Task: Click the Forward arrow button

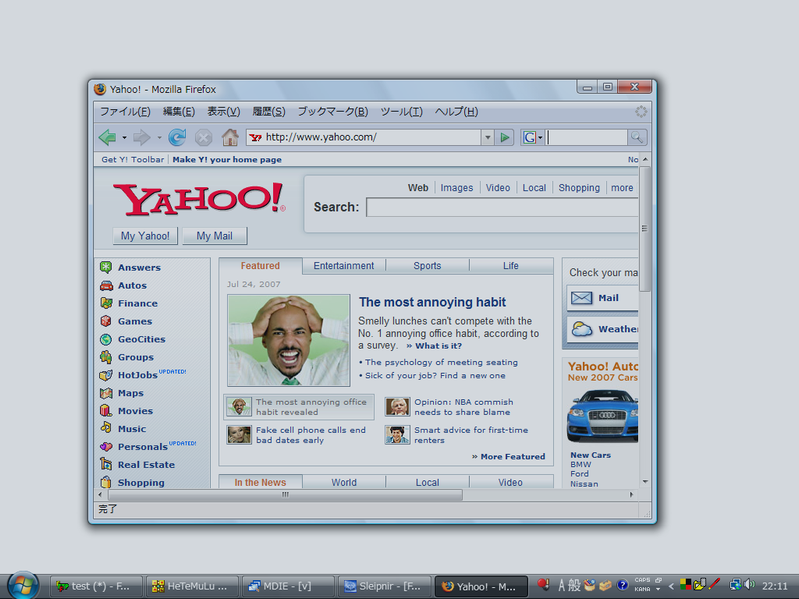Action: [x=142, y=137]
